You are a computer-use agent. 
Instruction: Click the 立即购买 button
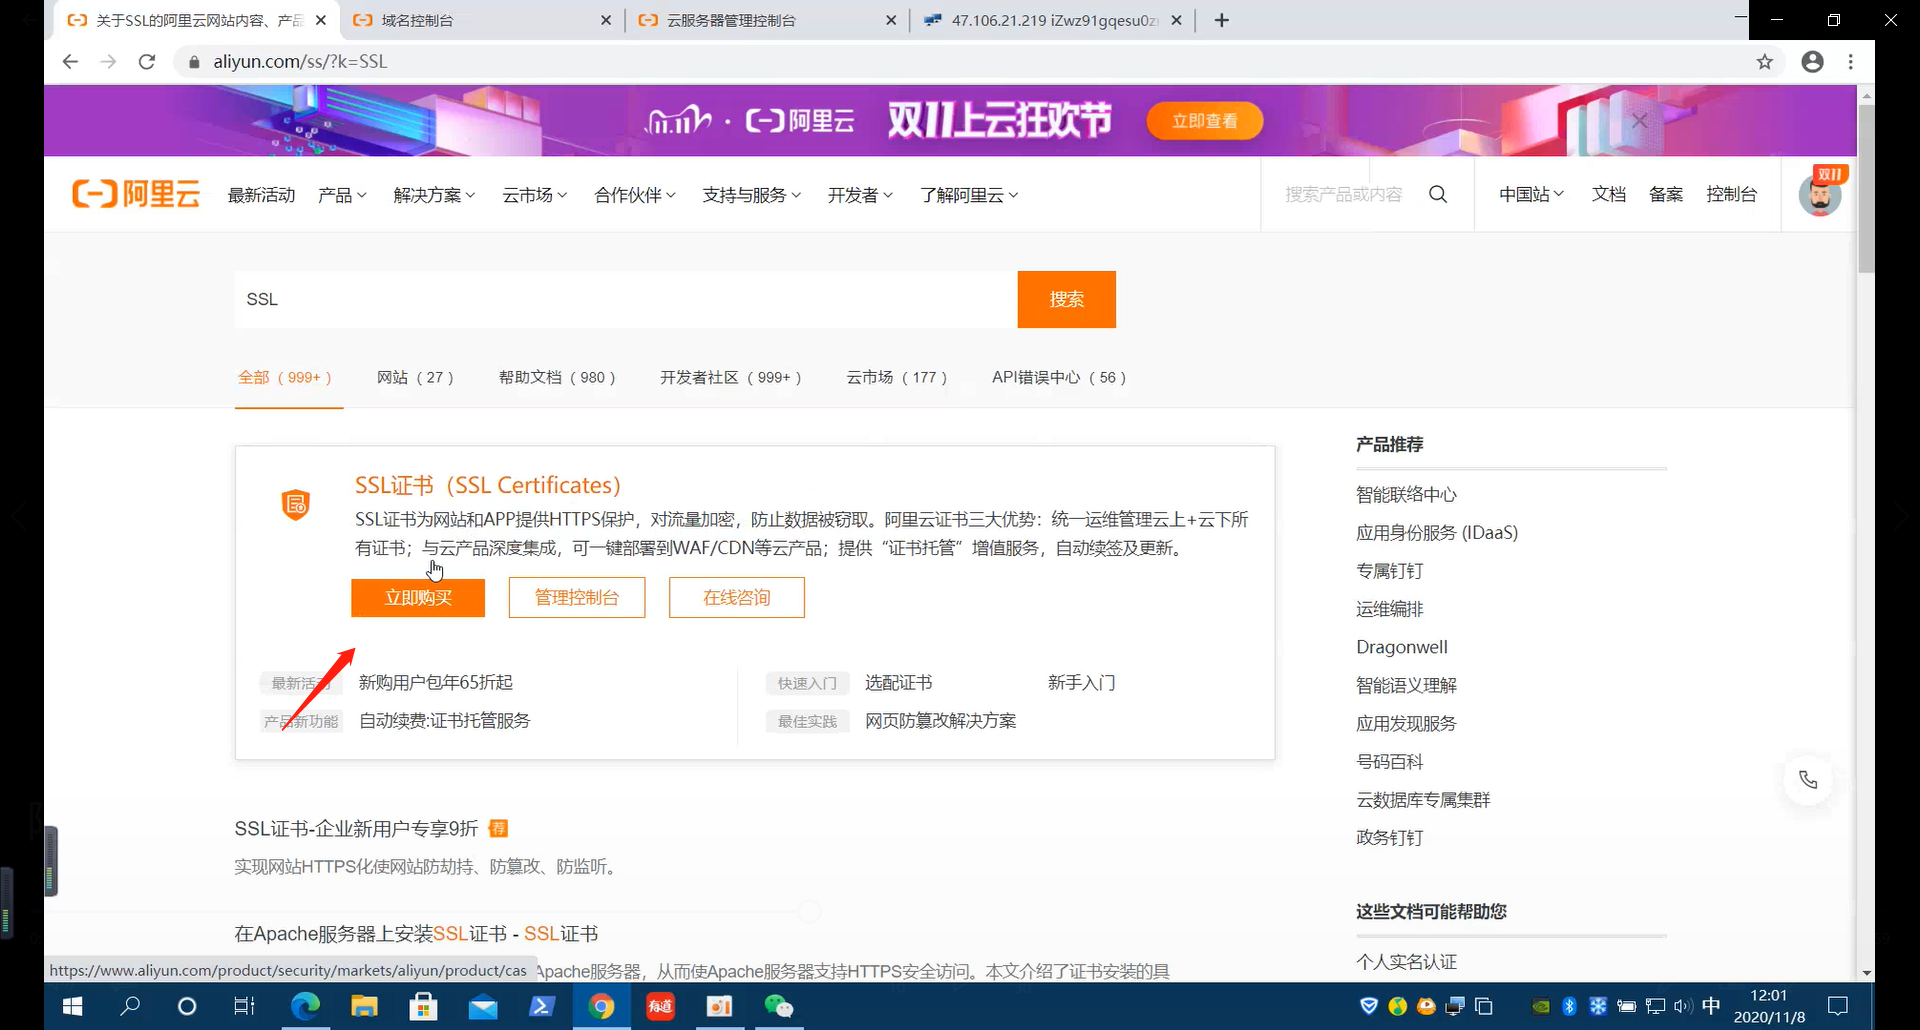418,598
